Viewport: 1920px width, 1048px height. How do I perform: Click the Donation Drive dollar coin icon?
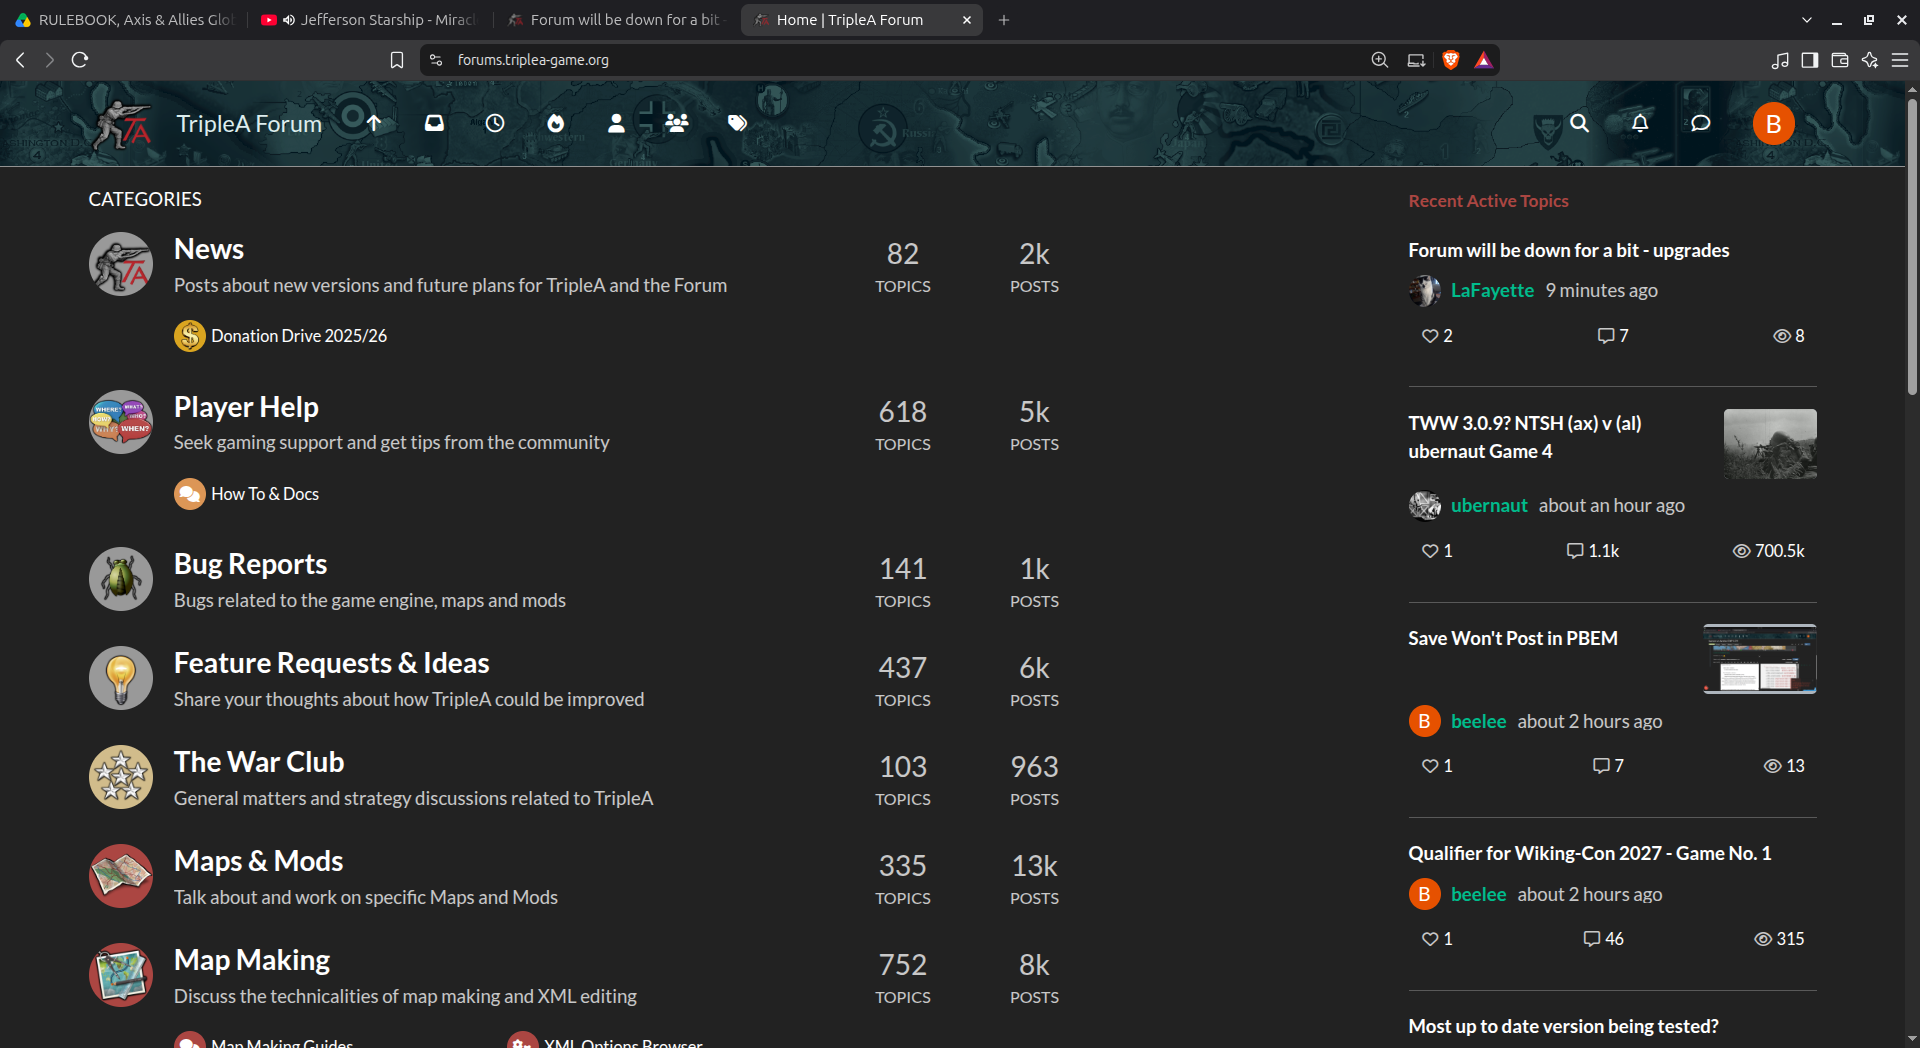(x=190, y=336)
